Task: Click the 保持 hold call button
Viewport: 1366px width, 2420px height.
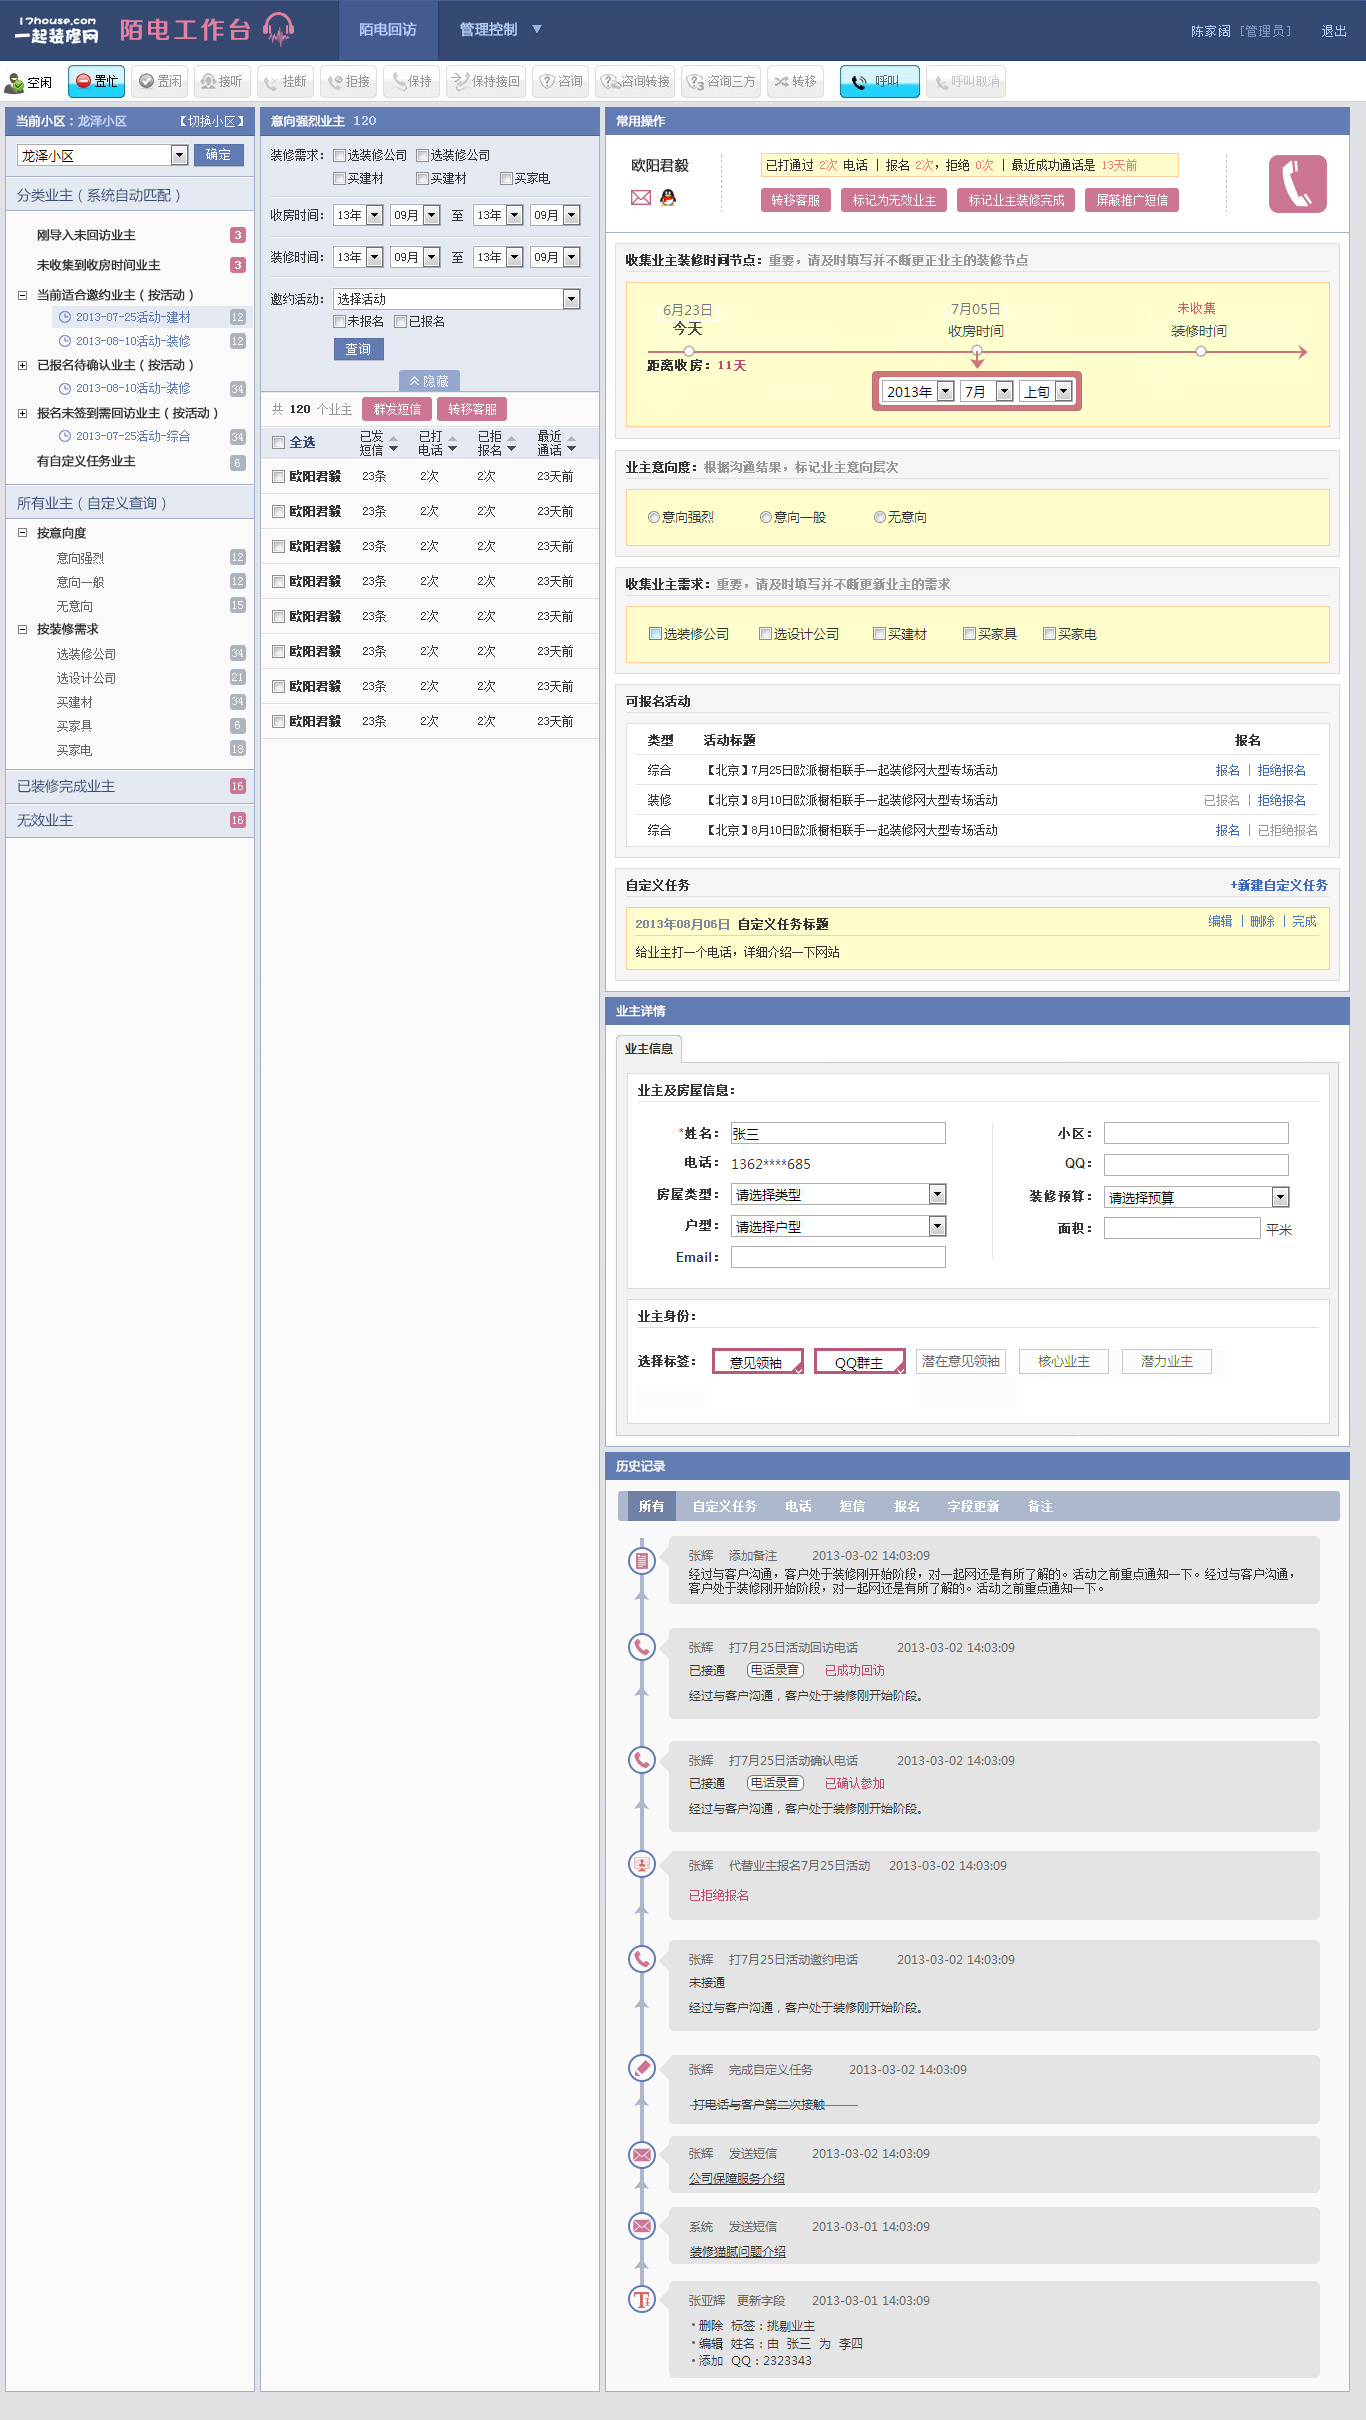Action: coord(411,81)
